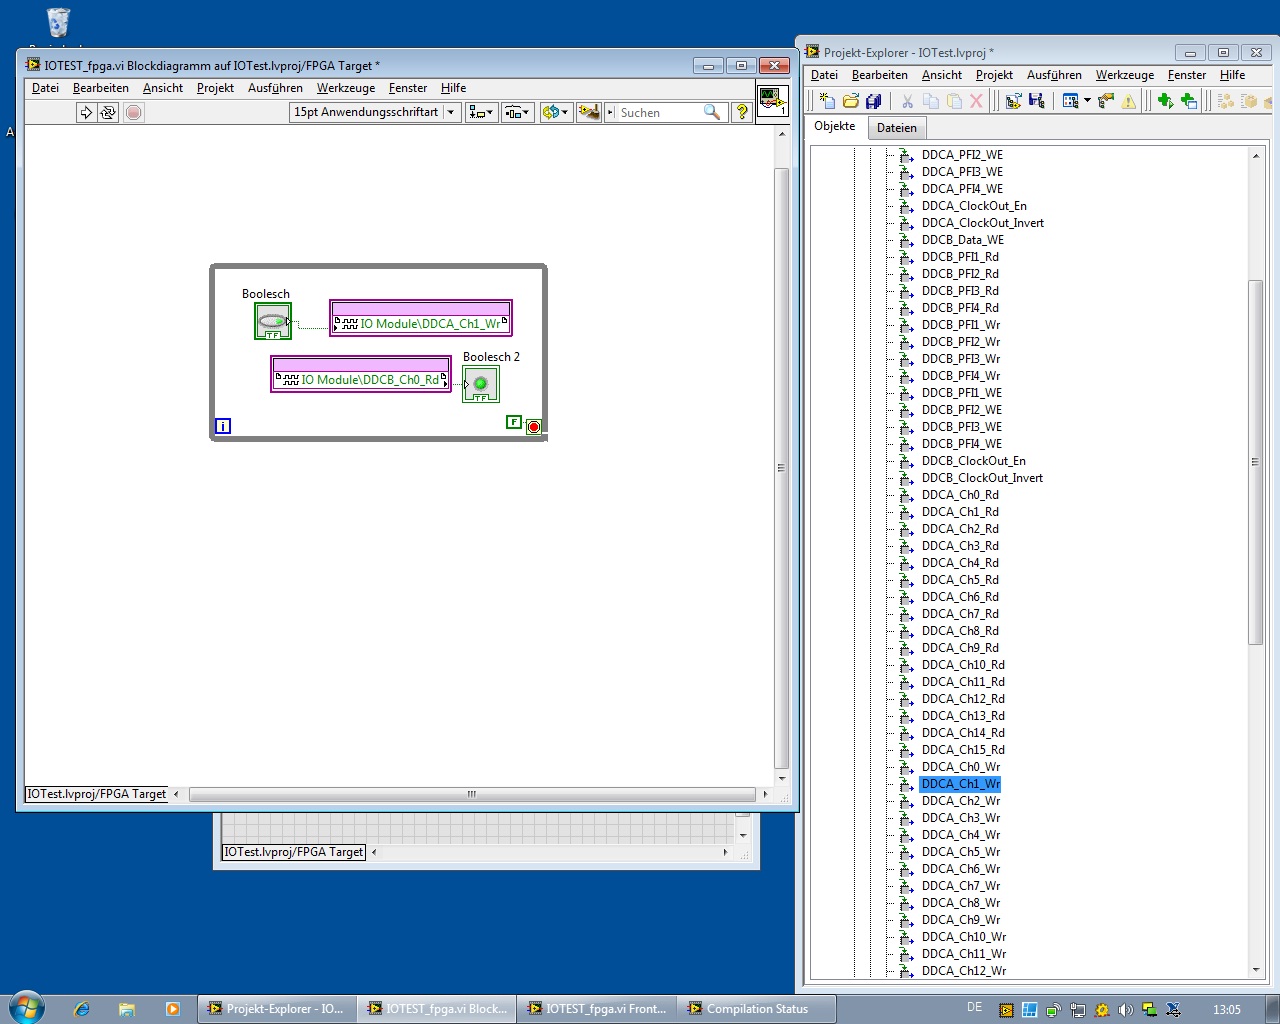Click the False boolean constant in loop
Viewport: 1280px width, 1024px height.
[513, 422]
